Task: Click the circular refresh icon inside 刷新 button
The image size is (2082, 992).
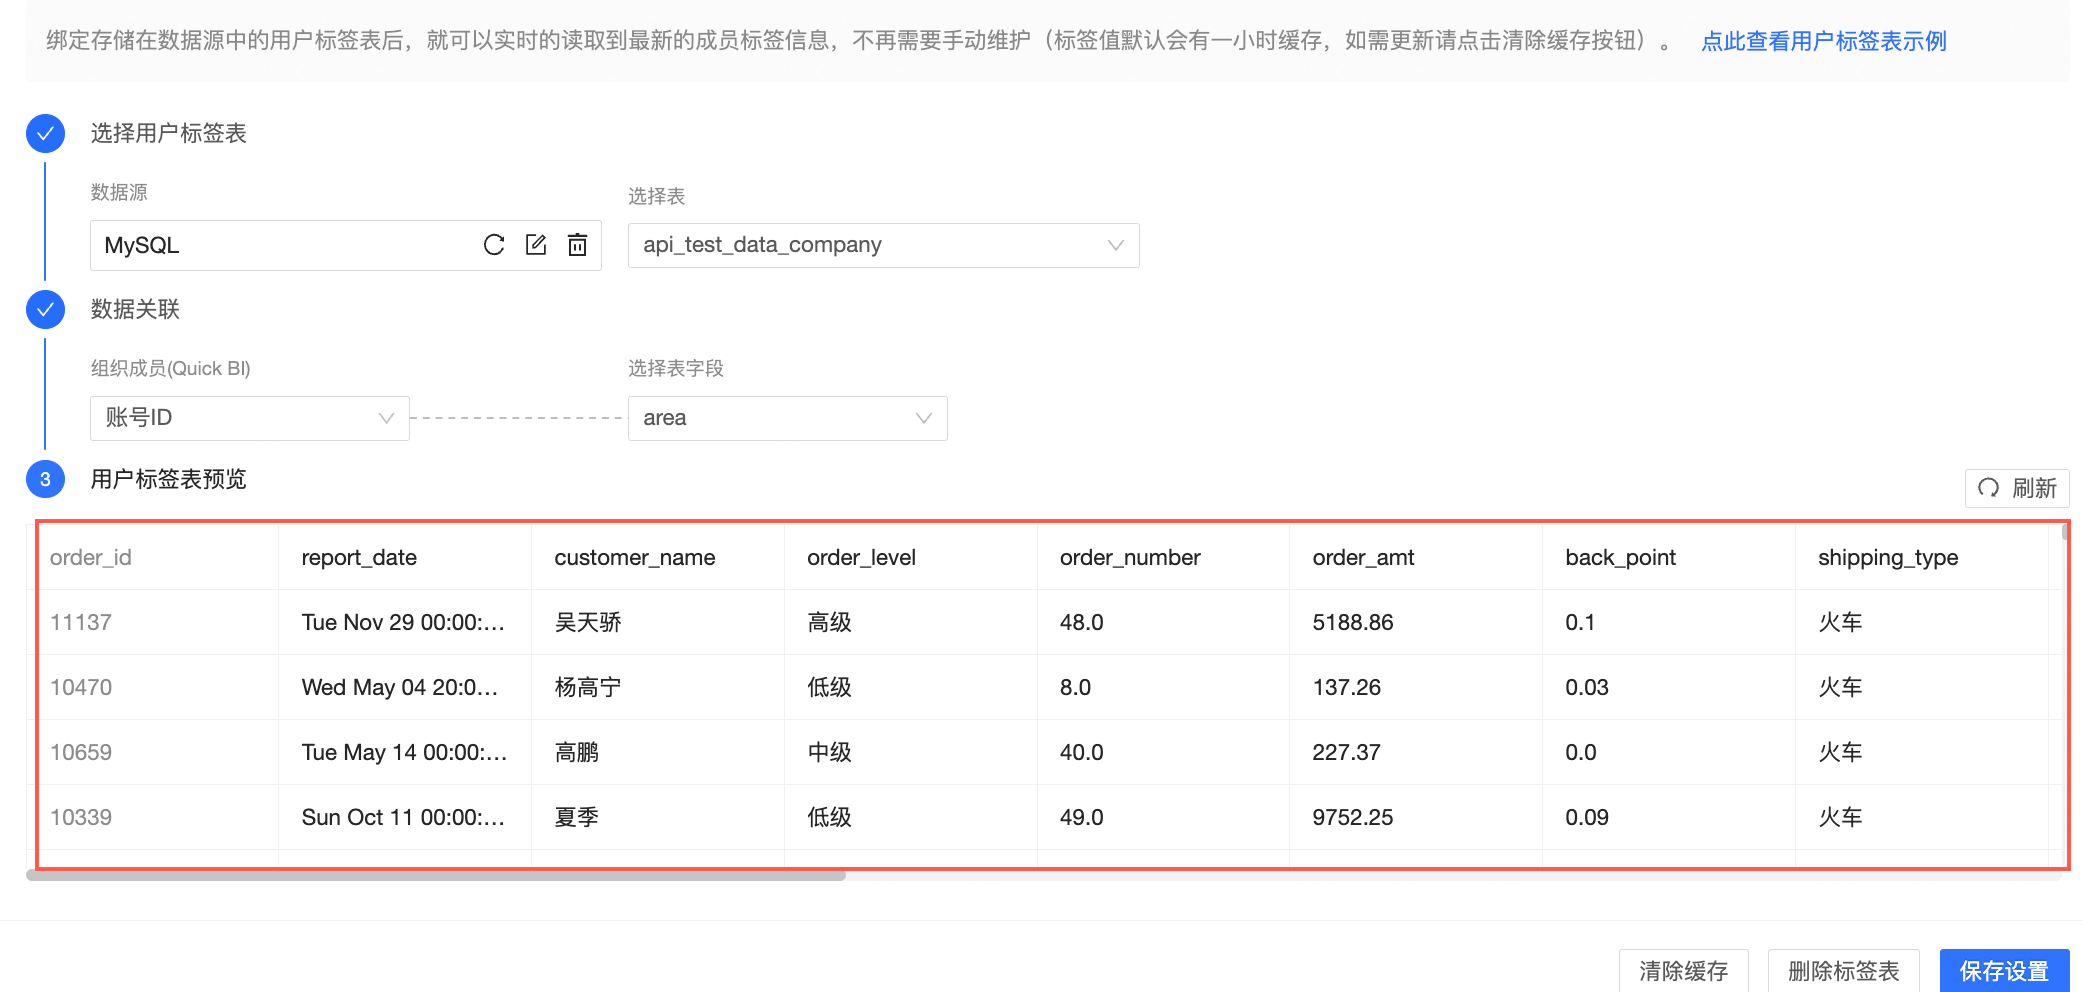Action: coord(1990,489)
